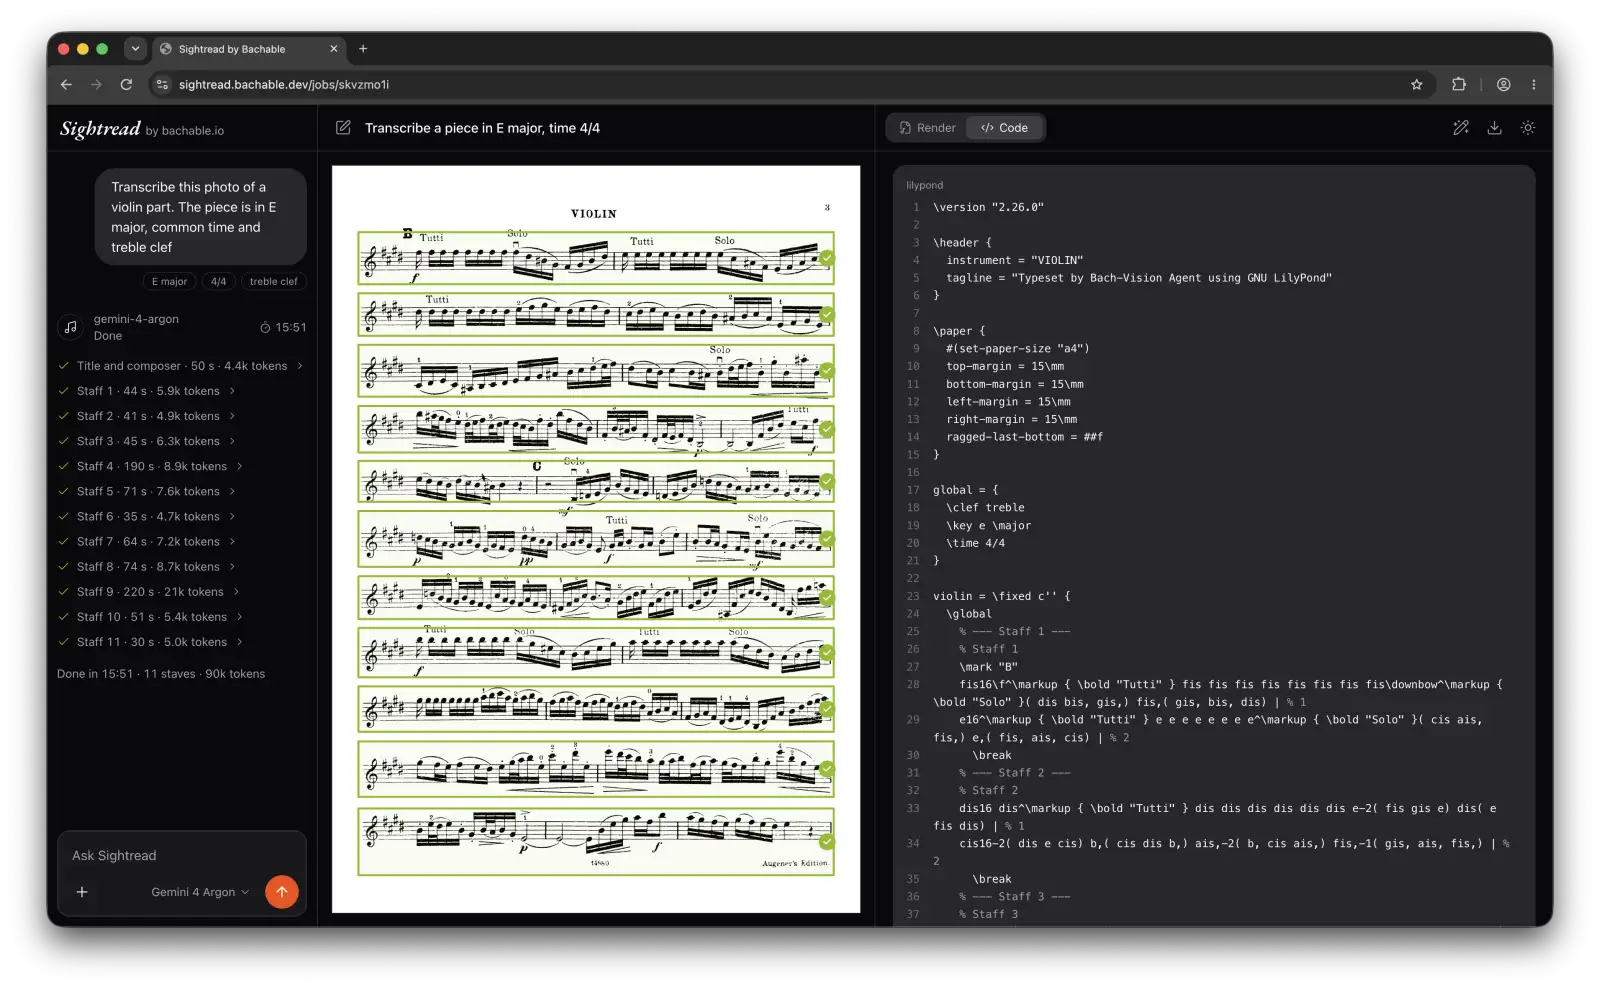Screen dimensions: 1600x989
Task: Click the treble clef tag
Action: tap(273, 281)
